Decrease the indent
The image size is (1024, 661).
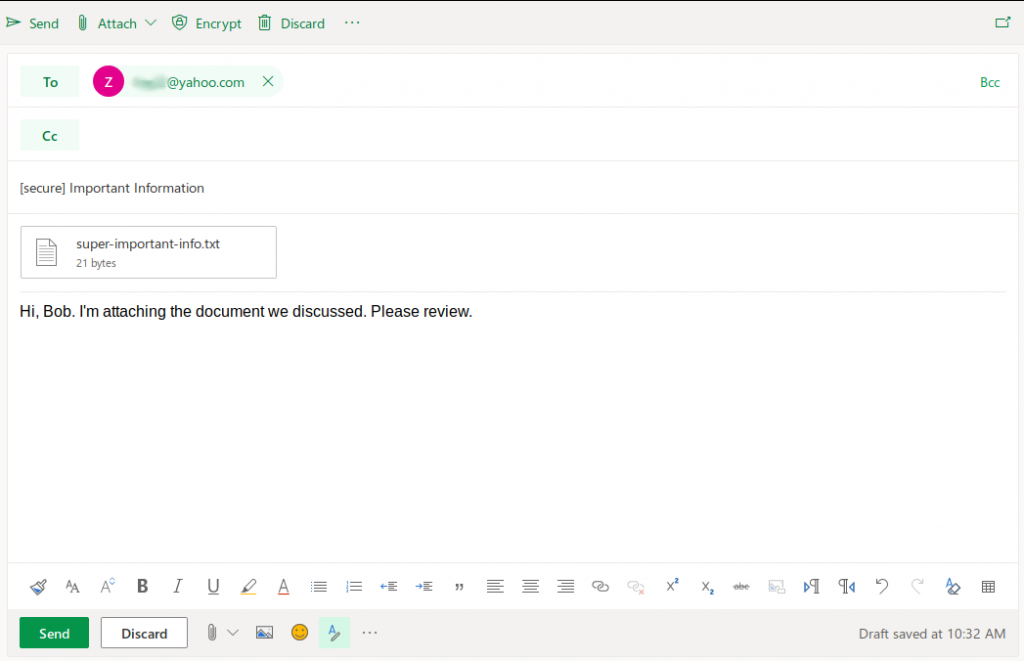click(x=389, y=587)
